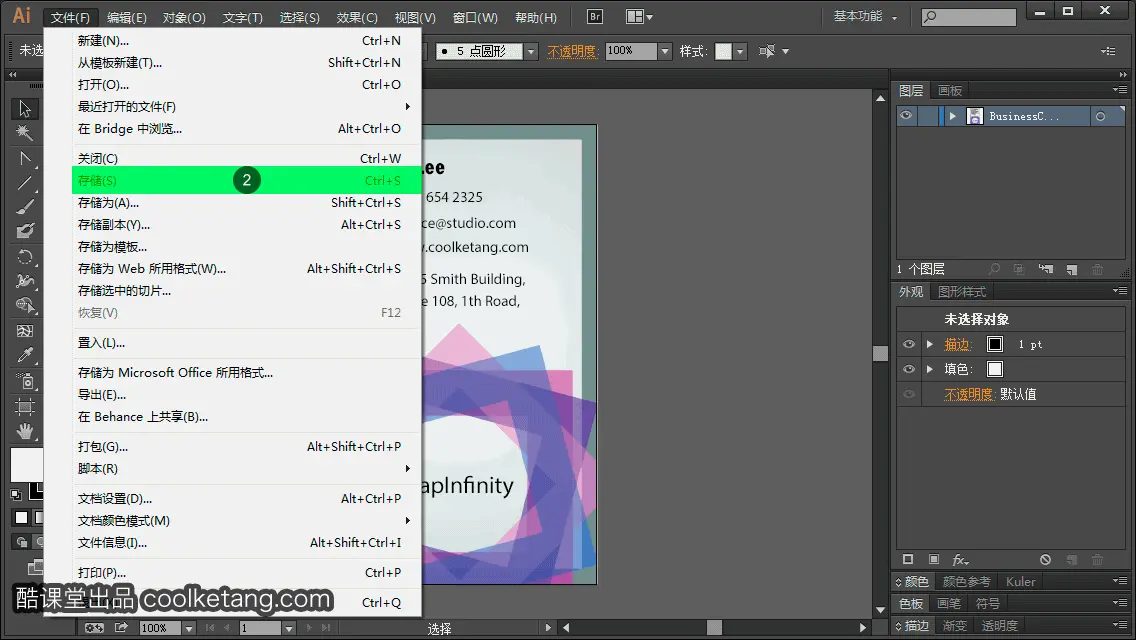This screenshot has height=640, width=1136.
Task: Pick the Pen tool in toolbox
Action: [x=25, y=158]
